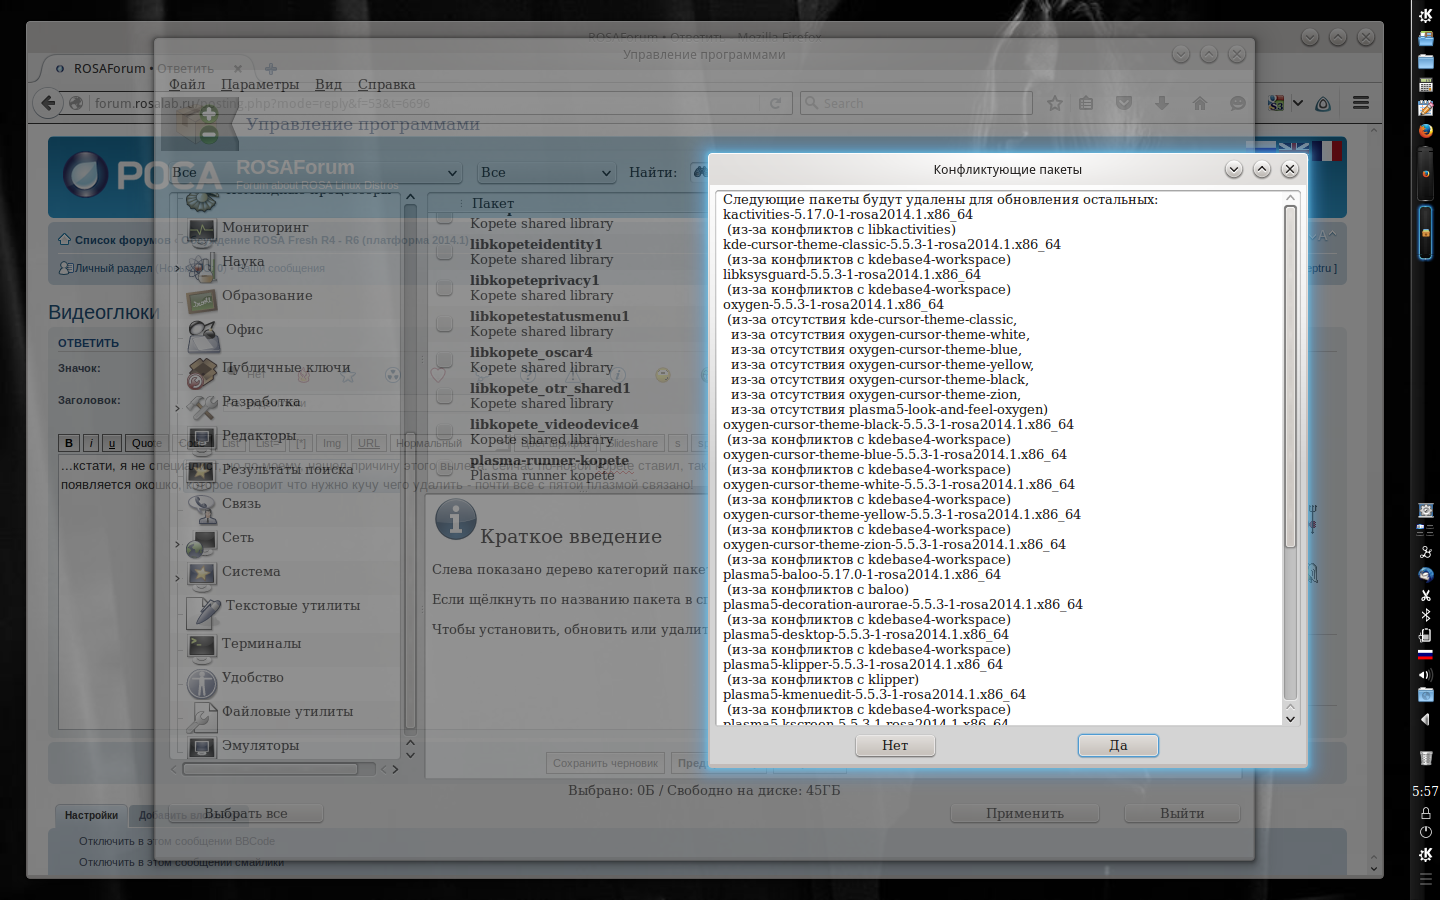Open the Файловые утилиты category

click(x=287, y=711)
